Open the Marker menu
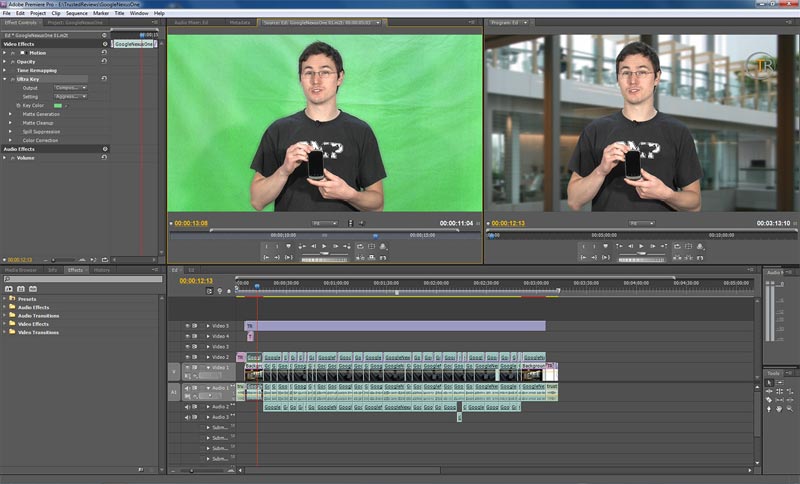The image size is (800, 484). coord(101,13)
